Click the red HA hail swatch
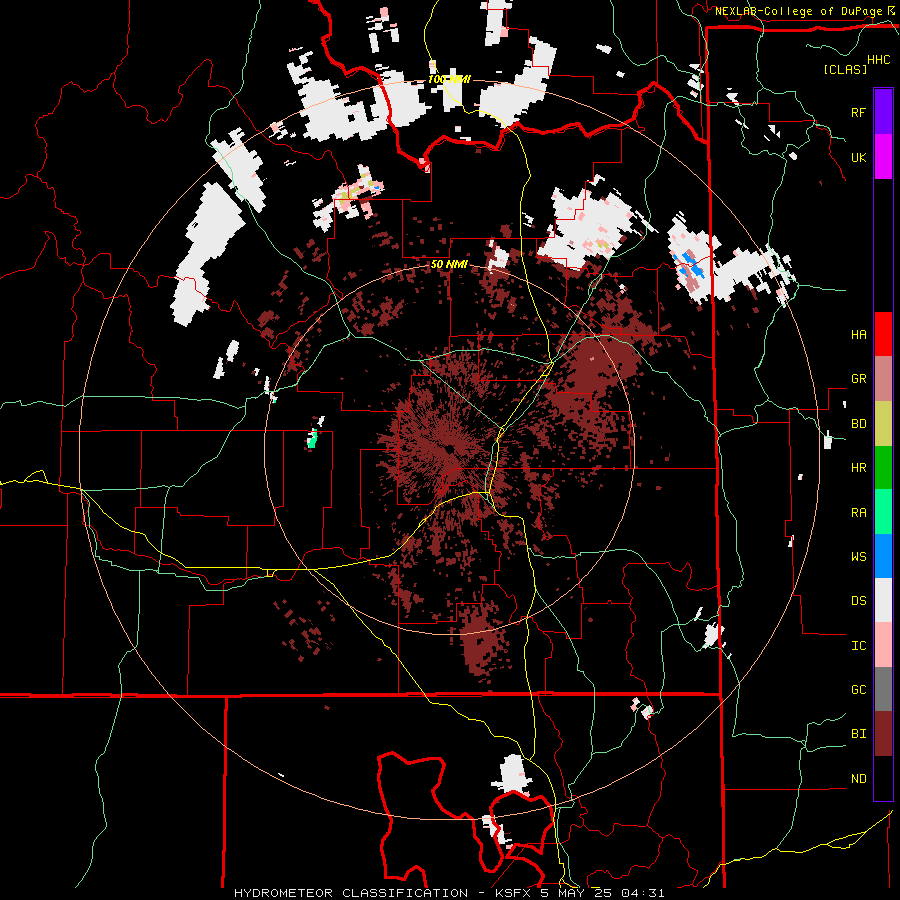Screen dimensions: 900x900 883,334
